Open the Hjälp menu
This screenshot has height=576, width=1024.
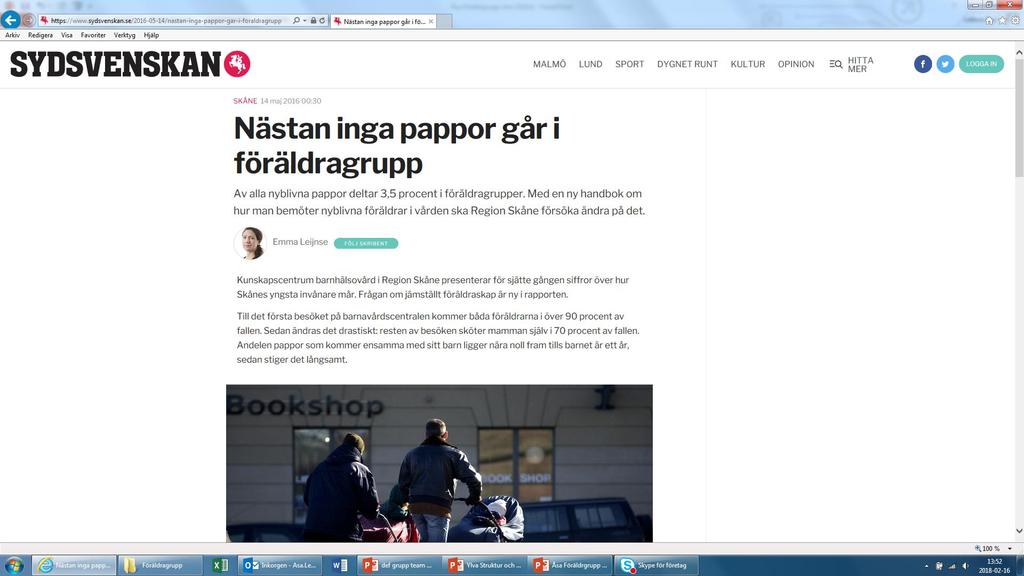tap(152, 35)
